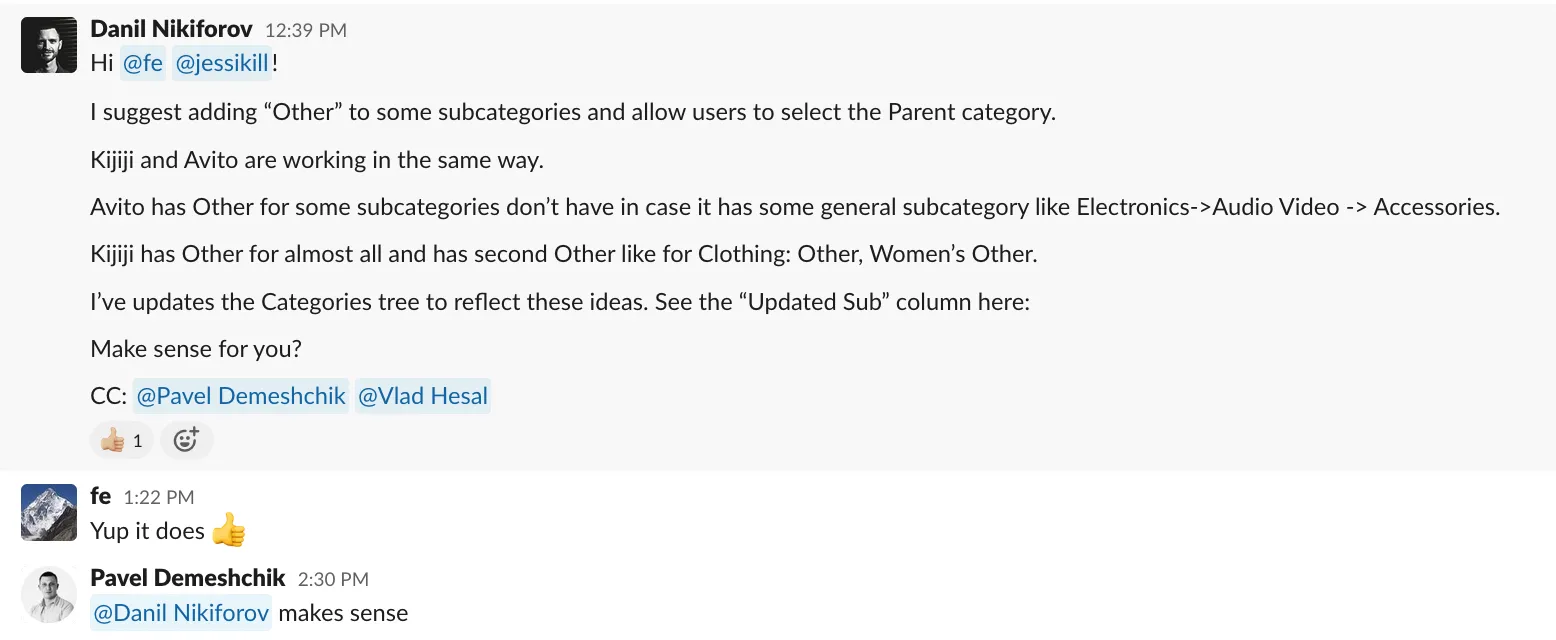The width and height of the screenshot is (1556, 640).
Task: Click Pavel Demeshchik's sender name
Action: click(188, 578)
